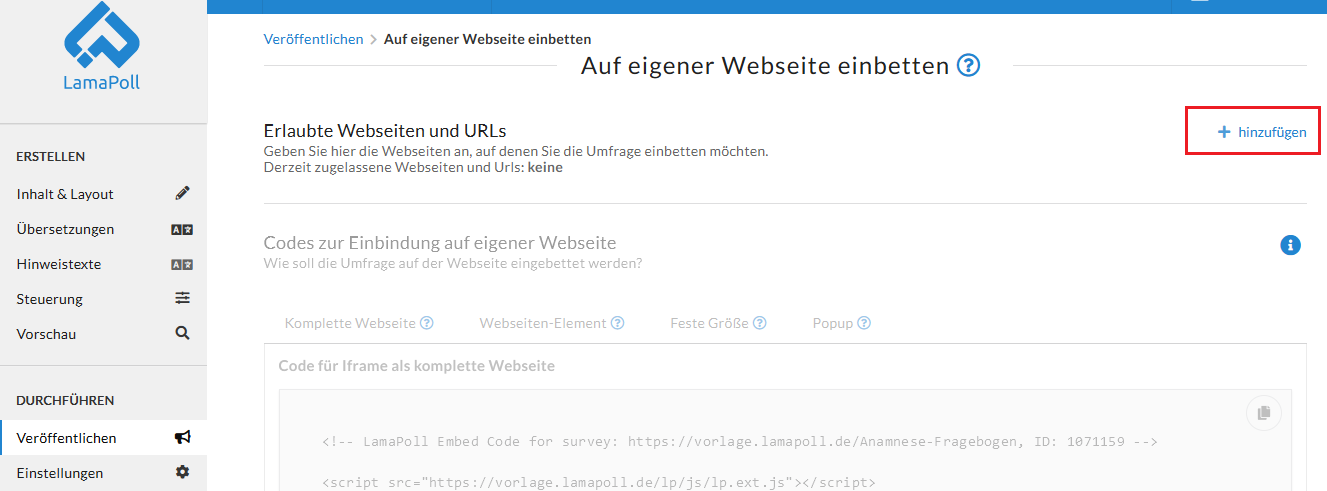The image size is (1327, 491).
Task: Open Hinweistexte in sidebar
Action: [x=59, y=264]
